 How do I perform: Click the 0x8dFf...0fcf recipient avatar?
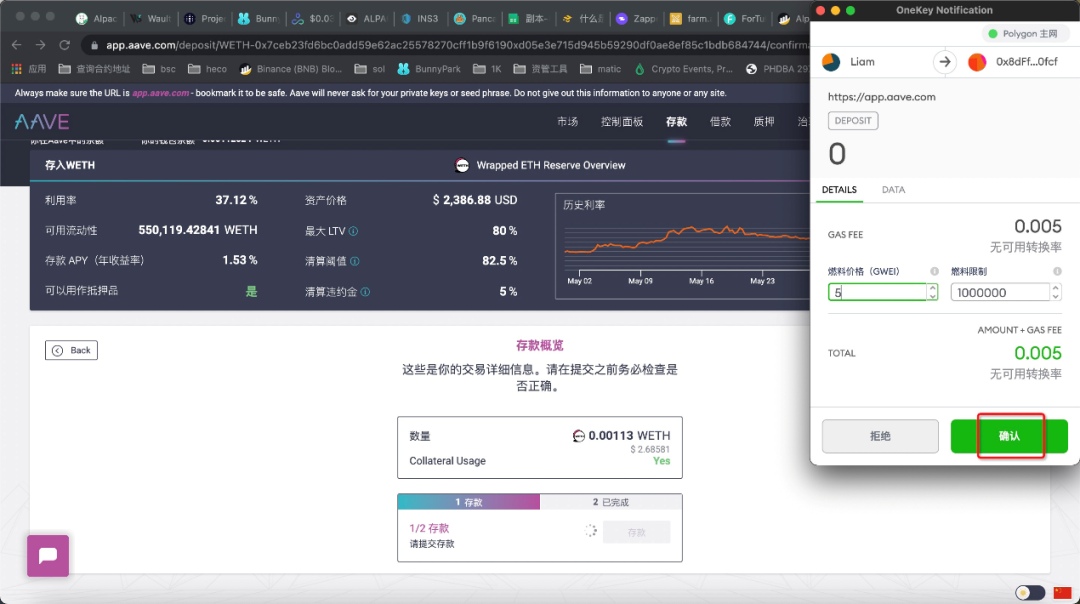point(978,61)
